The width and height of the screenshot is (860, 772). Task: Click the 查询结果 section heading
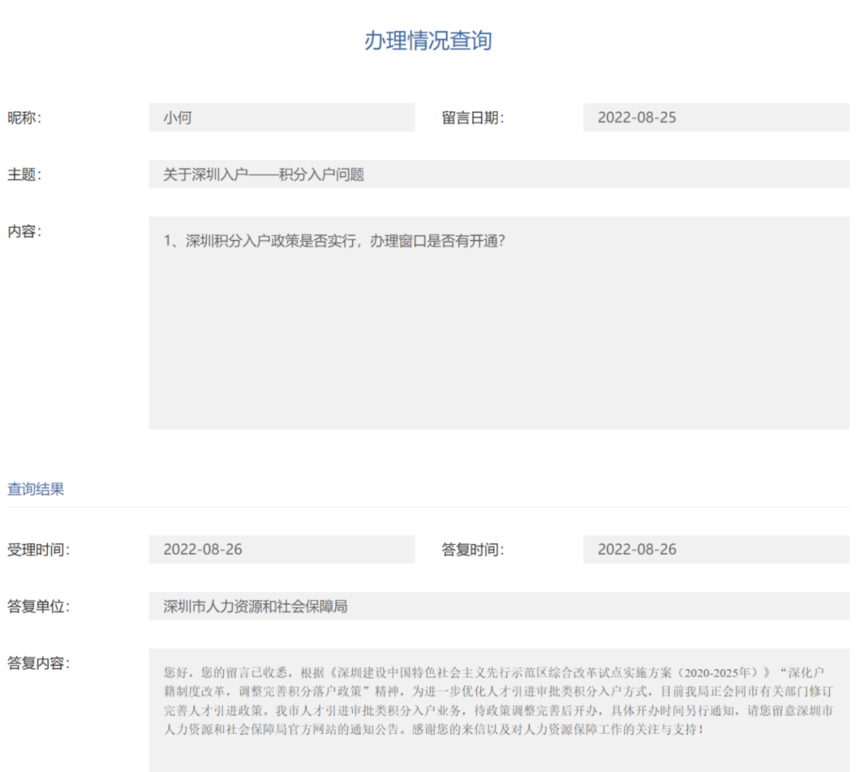[36, 489]
